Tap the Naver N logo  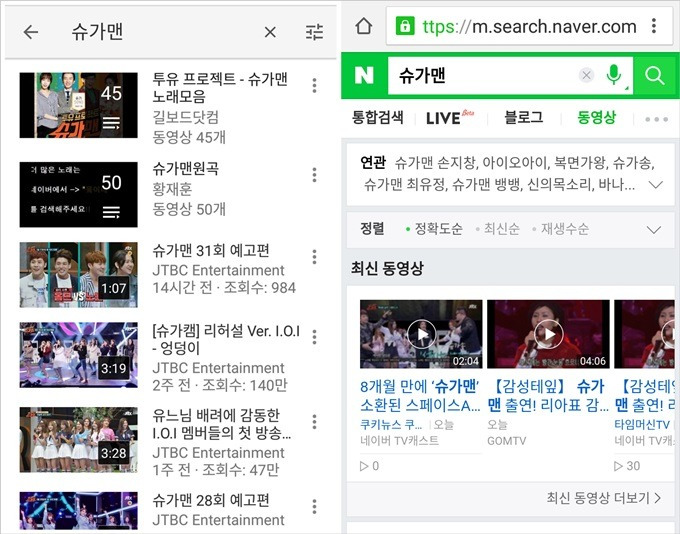tap(364, 75)
